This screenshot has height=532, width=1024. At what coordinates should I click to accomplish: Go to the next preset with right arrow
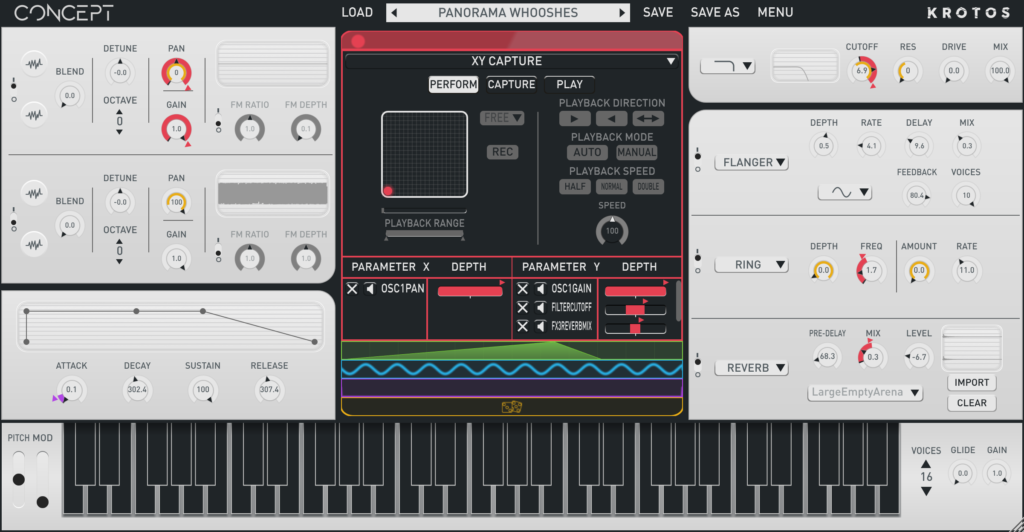tap(623, 13)
